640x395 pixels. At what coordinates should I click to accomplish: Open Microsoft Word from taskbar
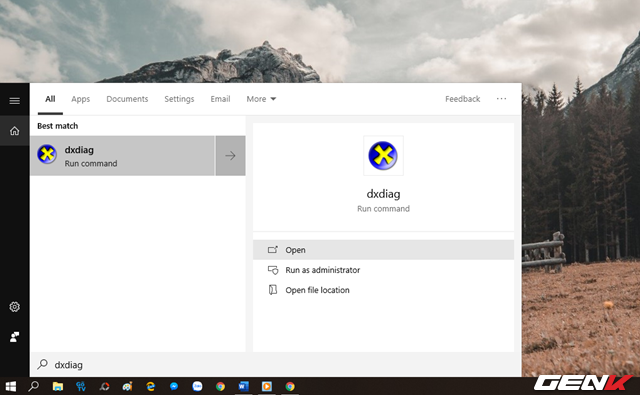click(244, 386)
